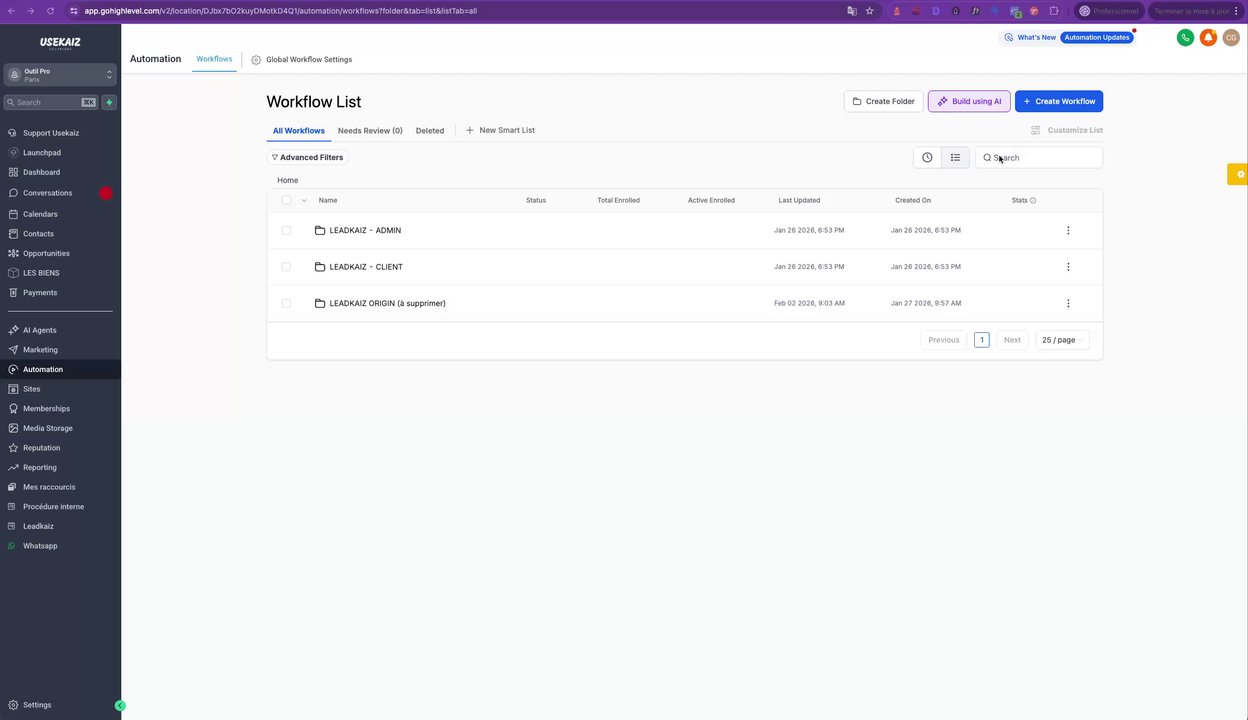Open Payments section
Viewport: 1248px width, 720px height.
click(40, 293)
